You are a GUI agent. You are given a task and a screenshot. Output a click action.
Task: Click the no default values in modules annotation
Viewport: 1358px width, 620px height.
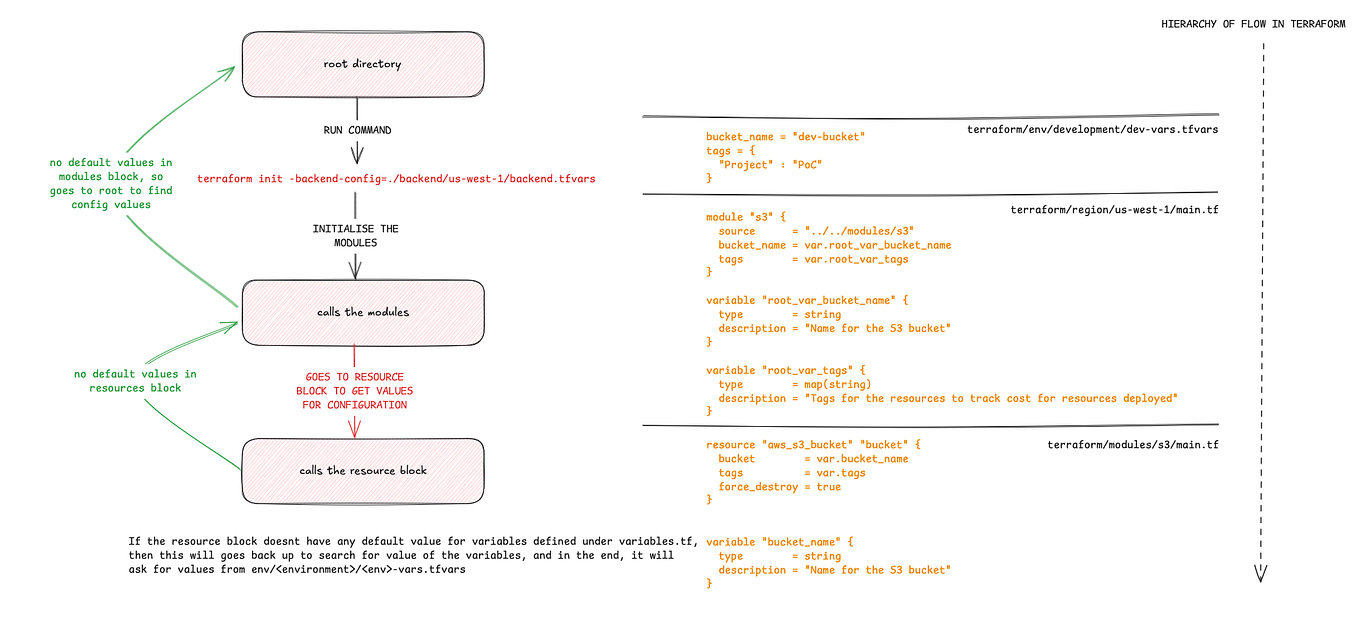(x=110, y=183)
